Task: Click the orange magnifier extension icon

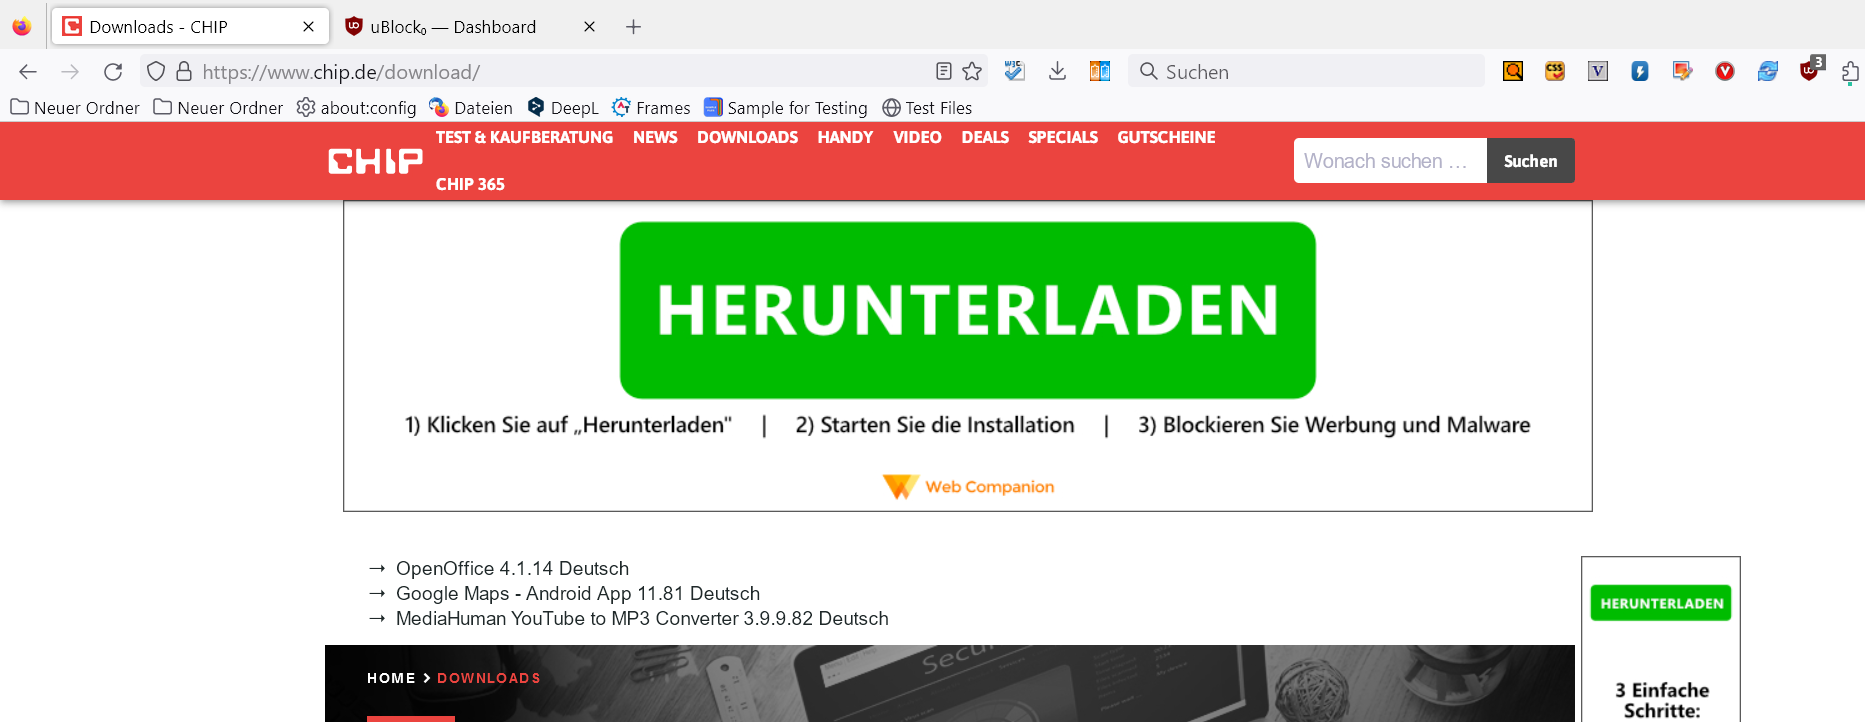Action: point(1513,71)
